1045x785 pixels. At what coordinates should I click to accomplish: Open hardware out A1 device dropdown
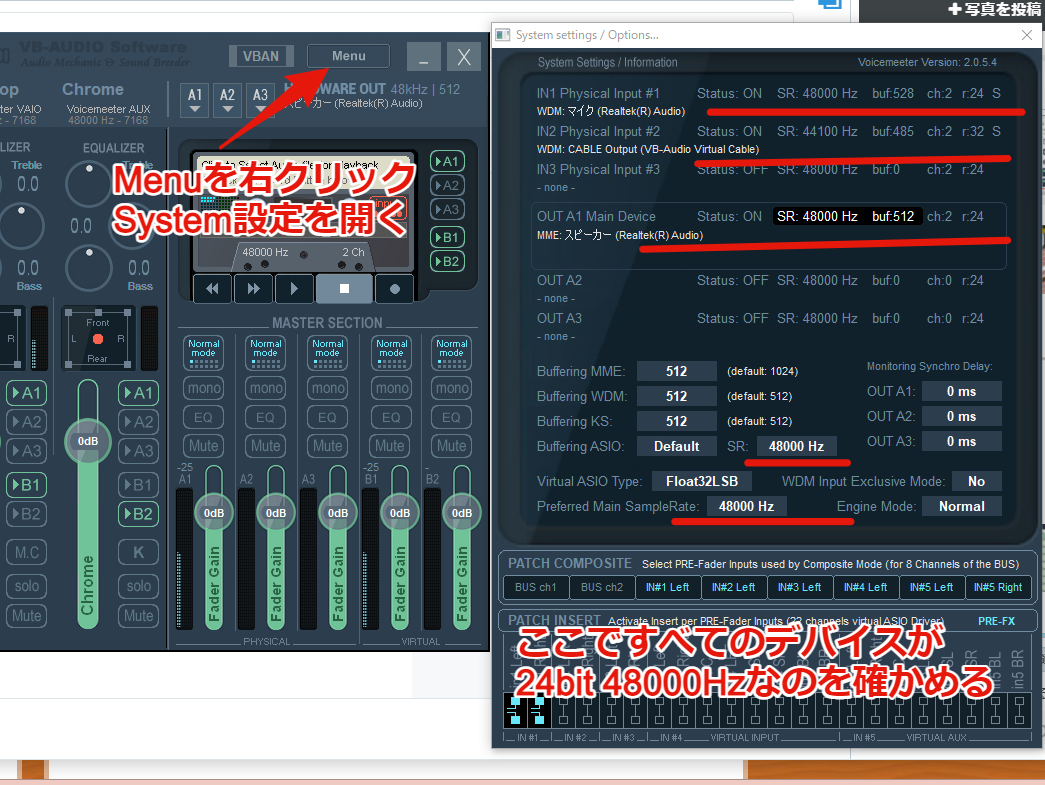pyautogui.click(x=195, y=100)
